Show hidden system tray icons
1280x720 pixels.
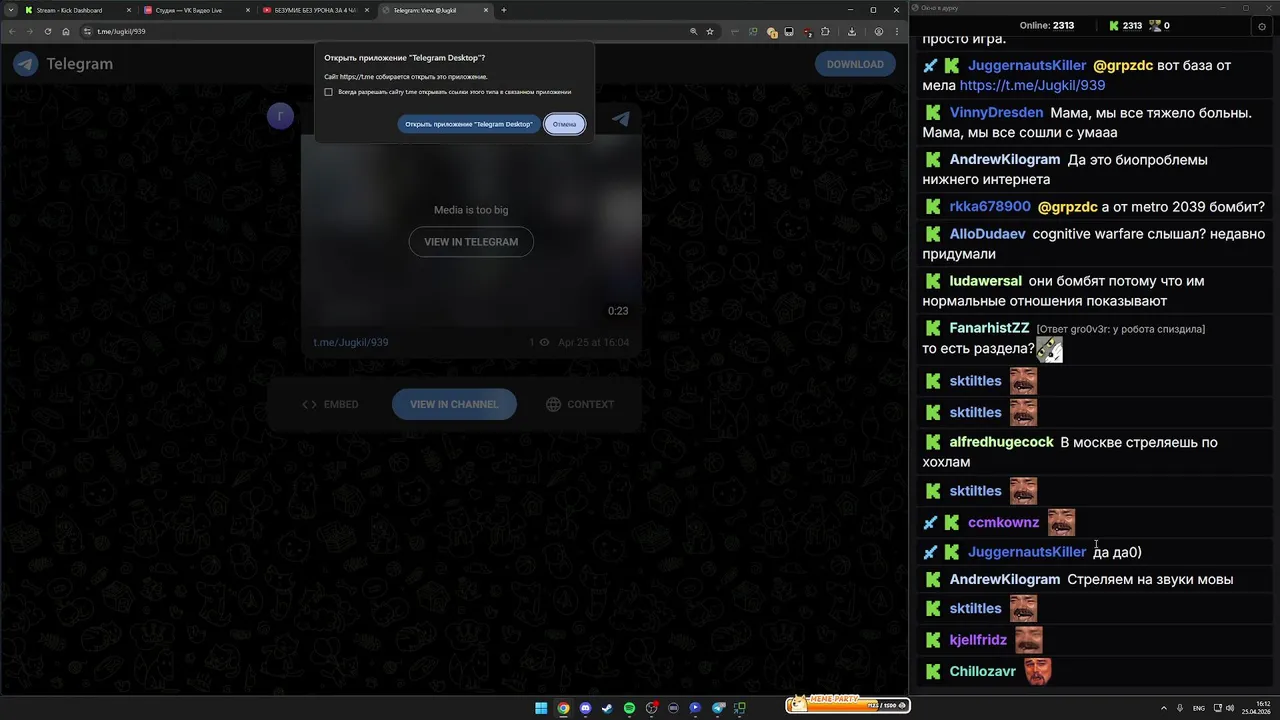tap(1163, 708)
